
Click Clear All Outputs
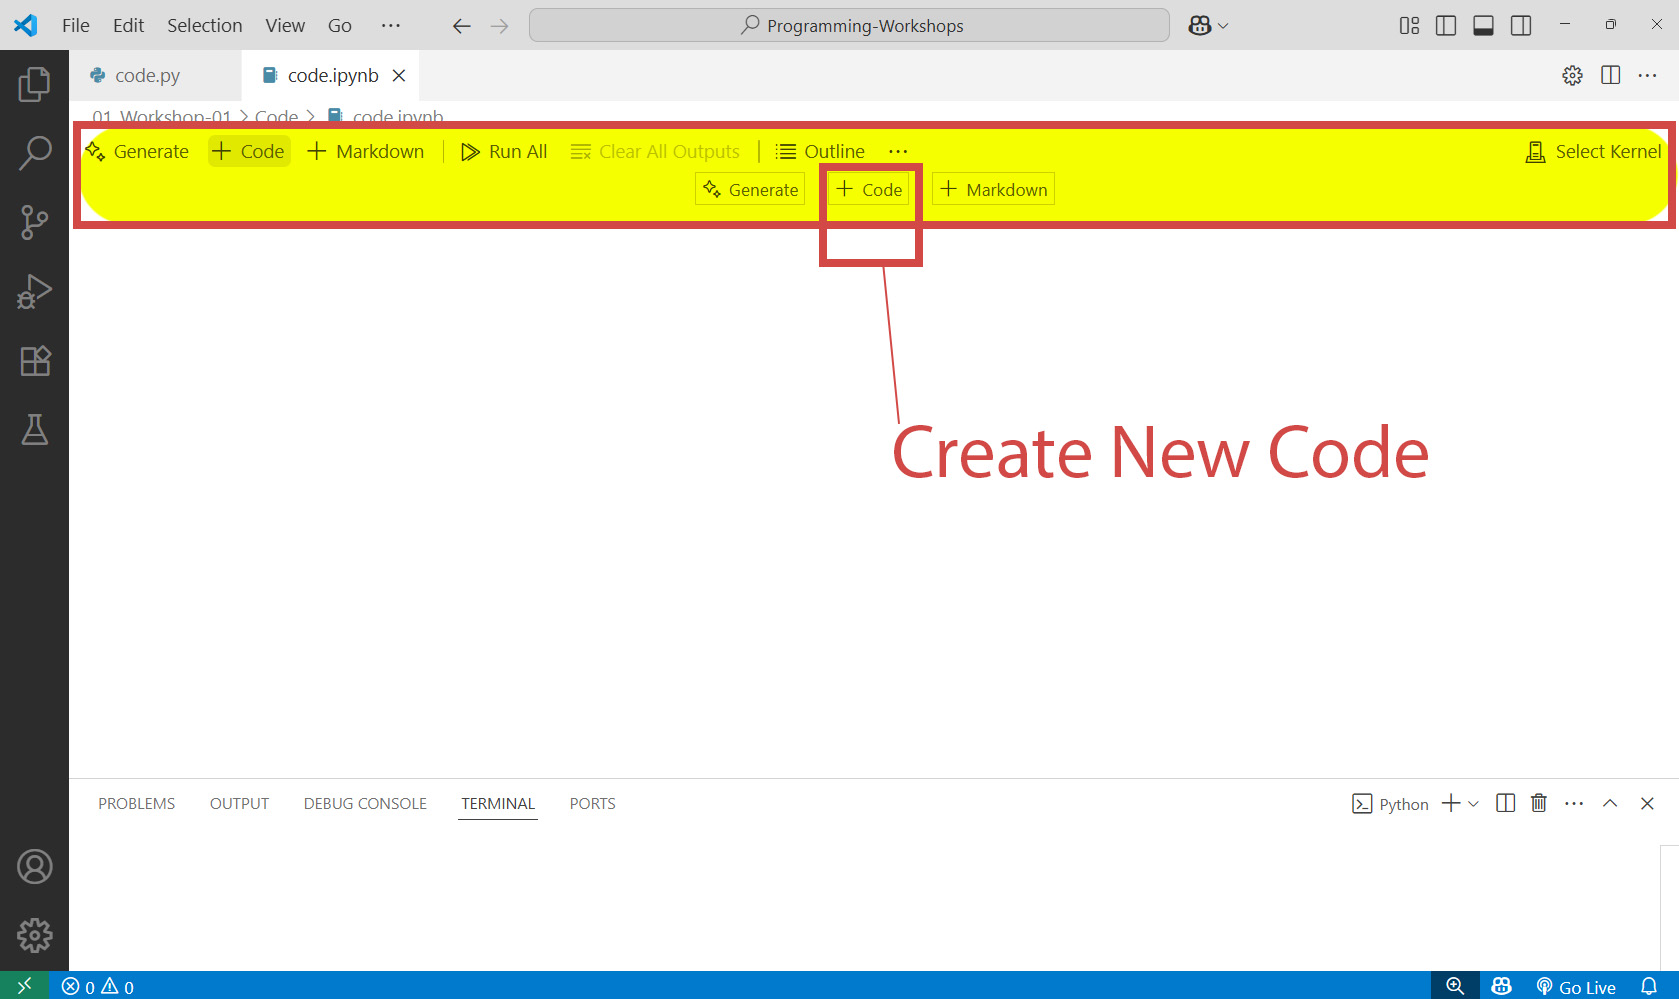point(655,151)
